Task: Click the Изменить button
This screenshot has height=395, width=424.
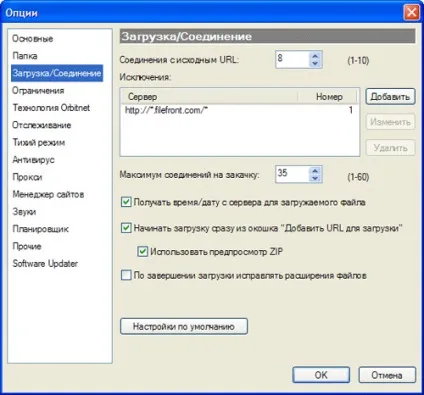Action: (x=390, y=122)
